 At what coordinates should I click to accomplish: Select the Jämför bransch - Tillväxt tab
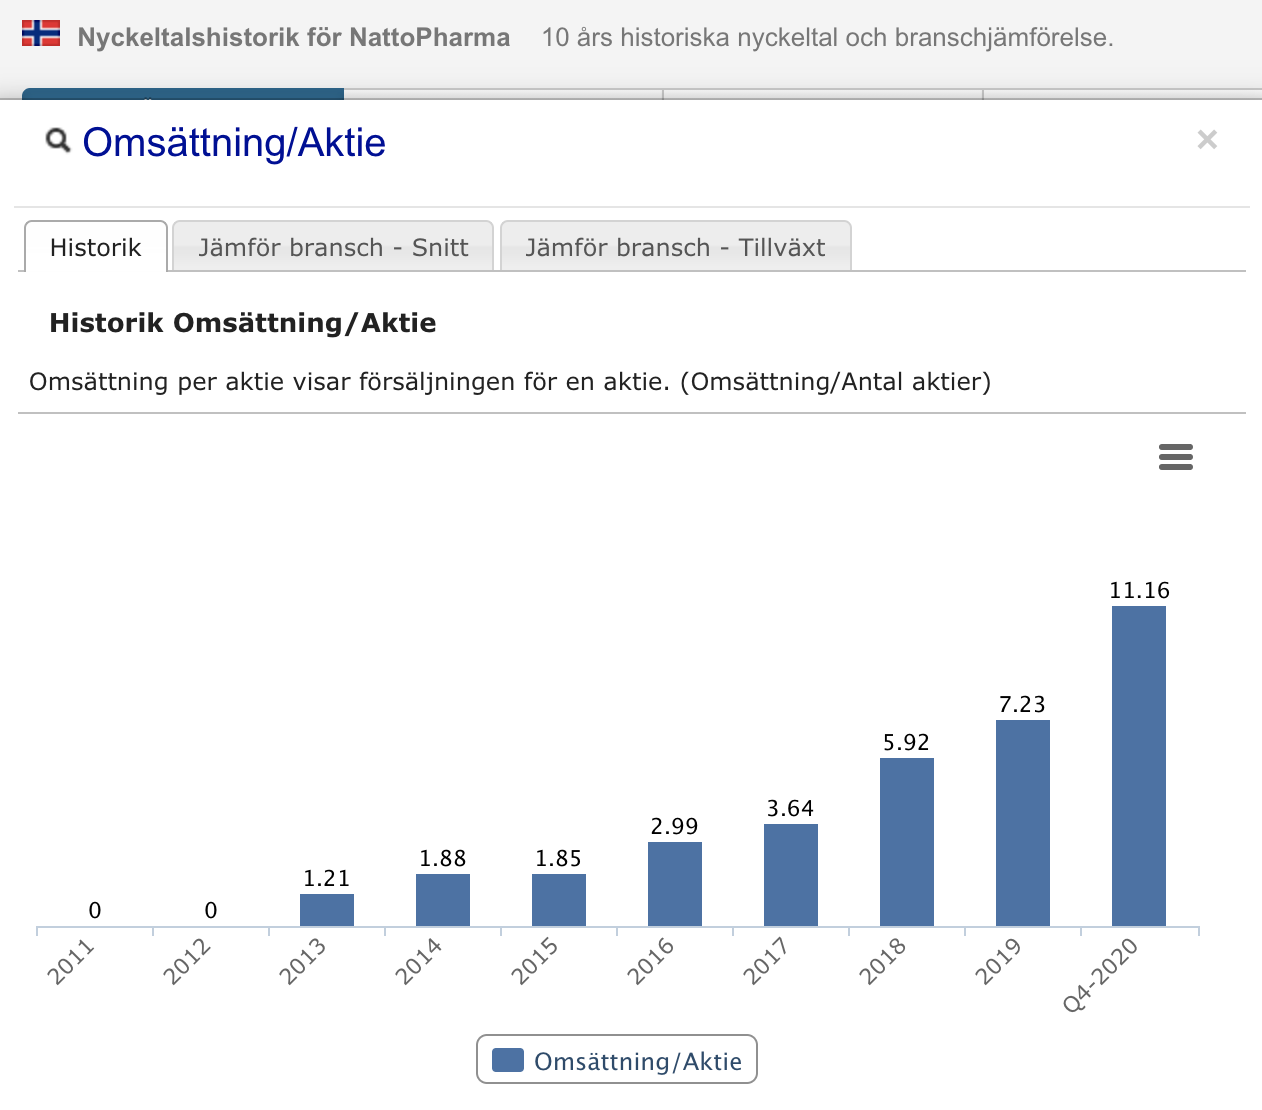[x=676, y=247]
